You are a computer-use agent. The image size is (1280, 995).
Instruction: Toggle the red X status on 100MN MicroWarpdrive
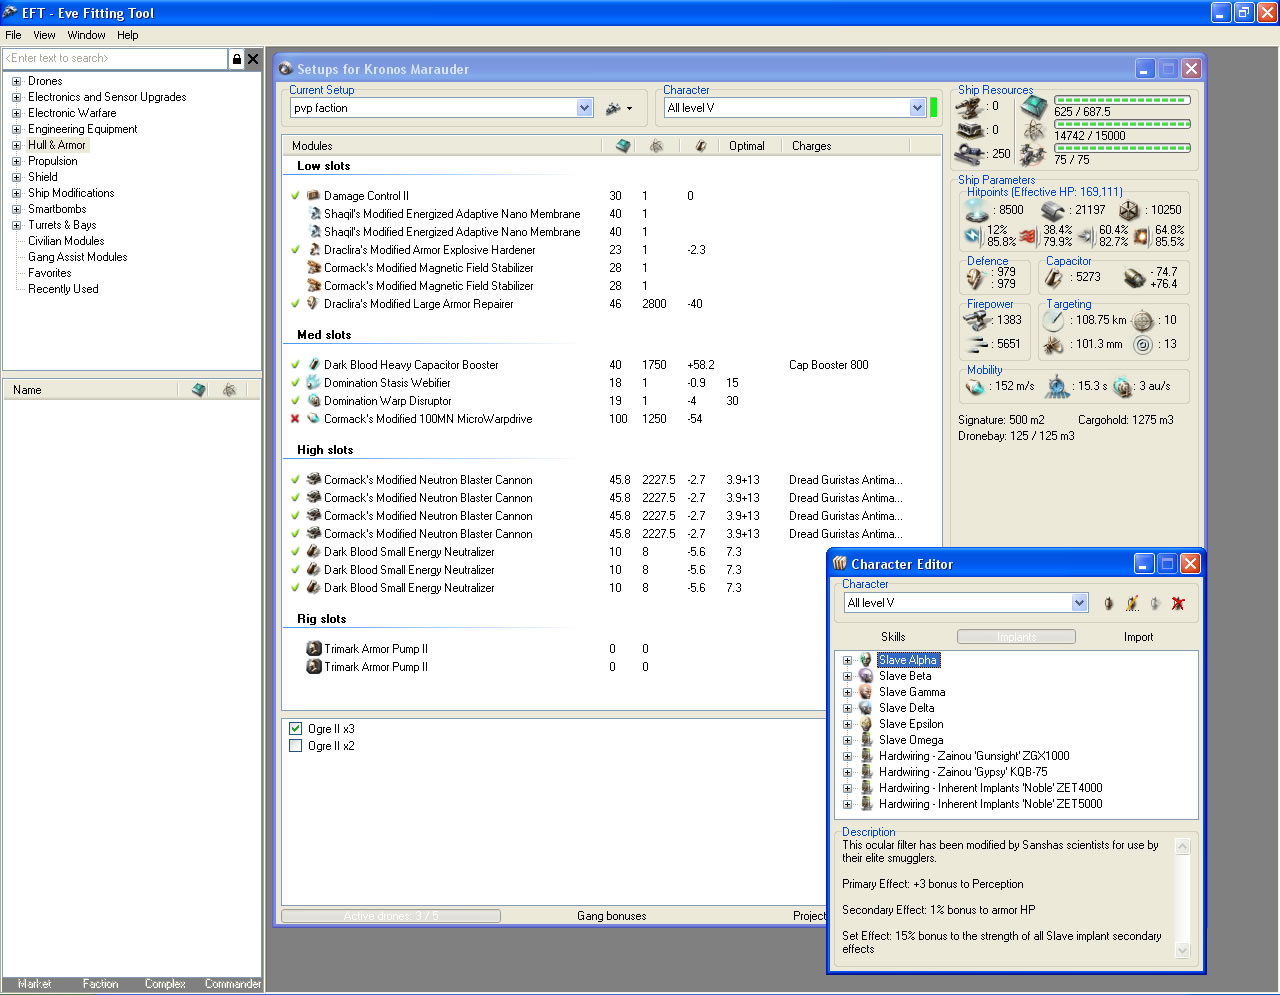pyautogui.click(x=295, y=419)
